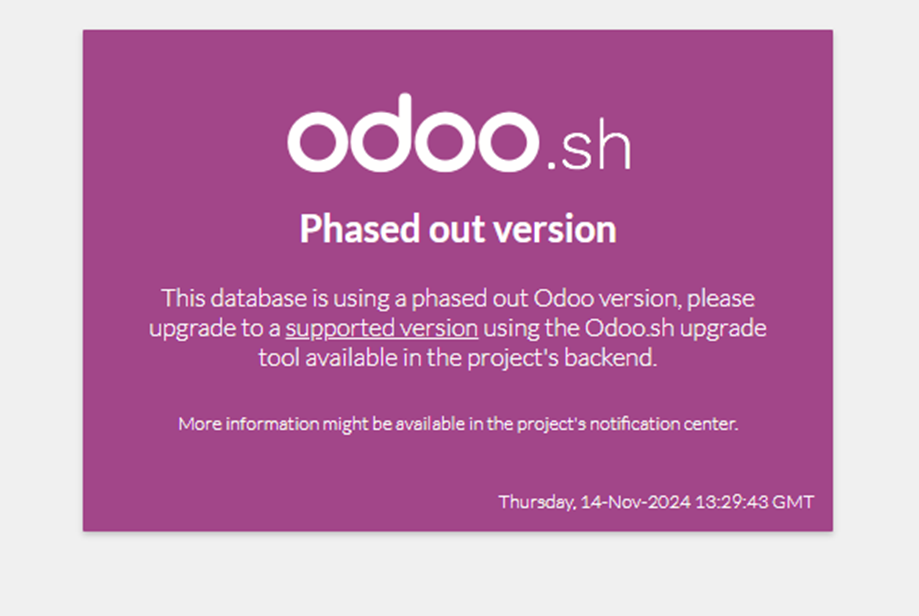The width and height of the screenshot is (919, 616).
Task: Click the word database in the message
Action: (258, 298)
